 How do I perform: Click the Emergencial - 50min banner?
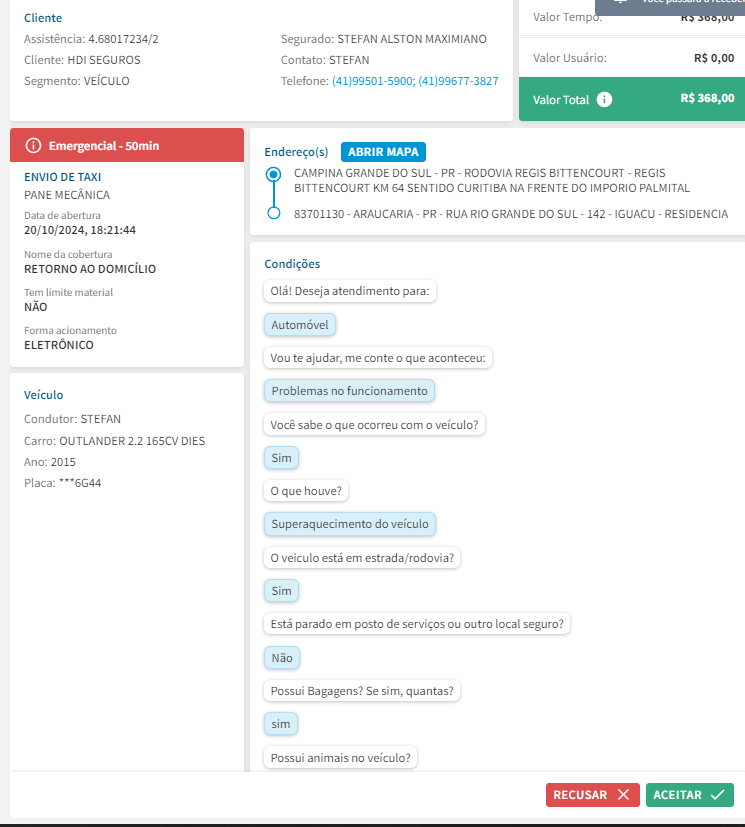pyautogui.click(x=126, y=146)
